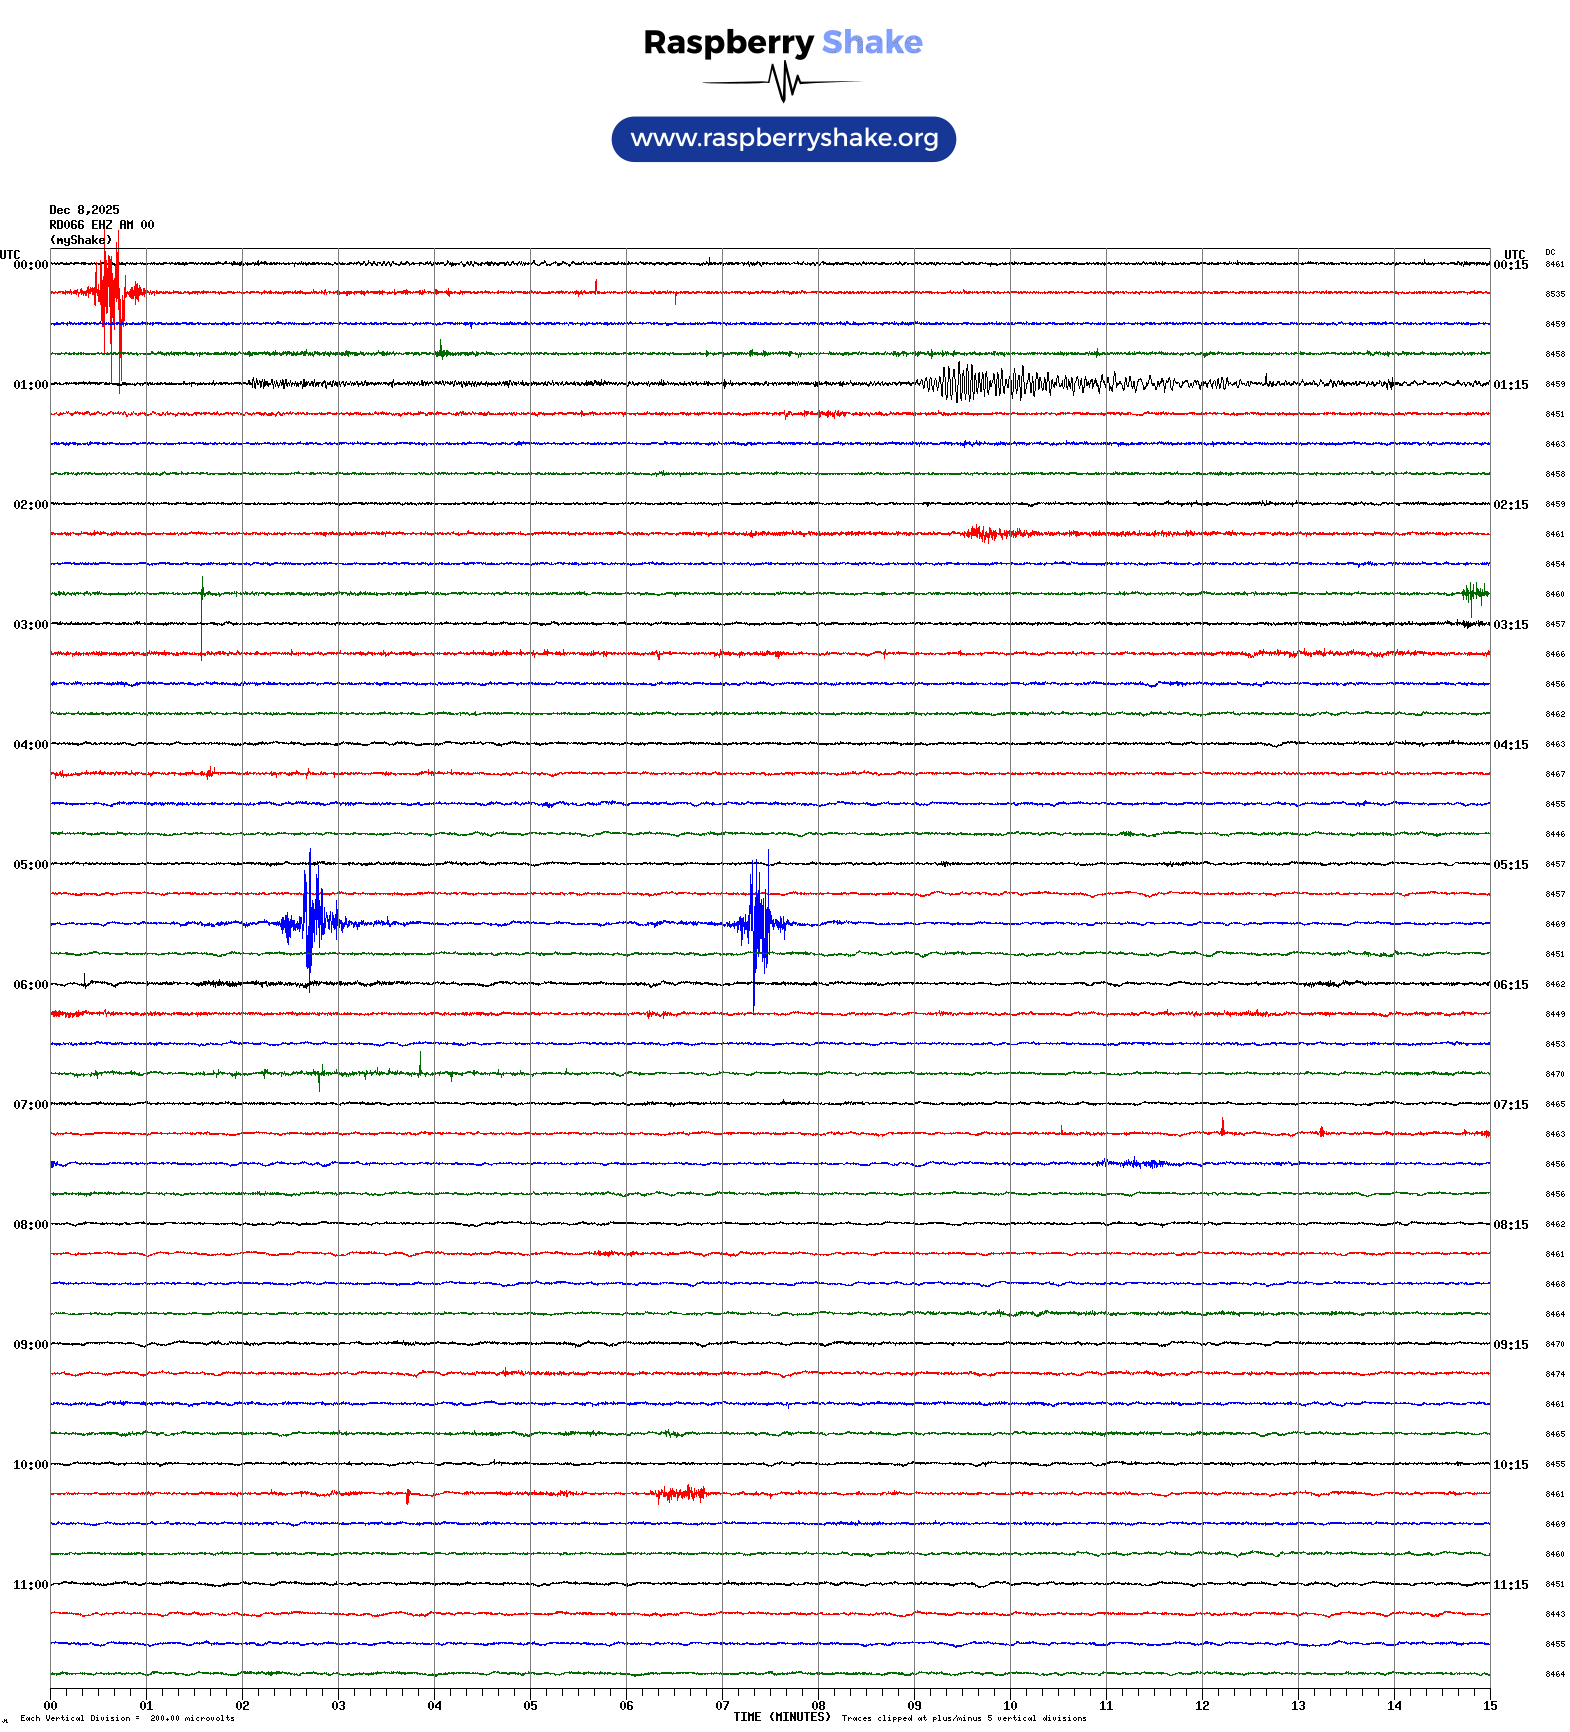1570x1732 pixels.
Task: Click the large red event burst at top left
Action: (110, 293)
